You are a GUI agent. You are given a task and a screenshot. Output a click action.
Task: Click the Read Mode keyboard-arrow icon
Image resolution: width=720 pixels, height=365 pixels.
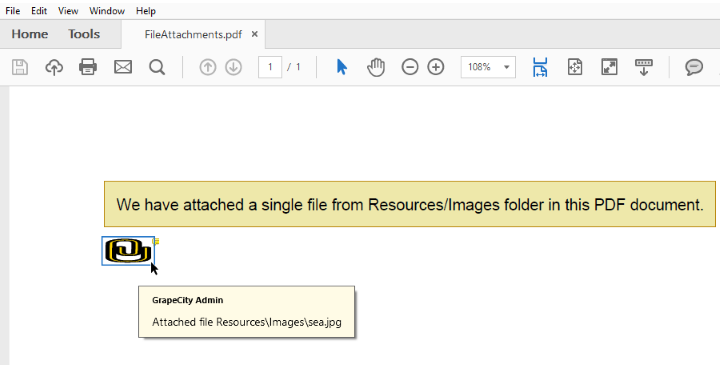[x=644, y=67]
